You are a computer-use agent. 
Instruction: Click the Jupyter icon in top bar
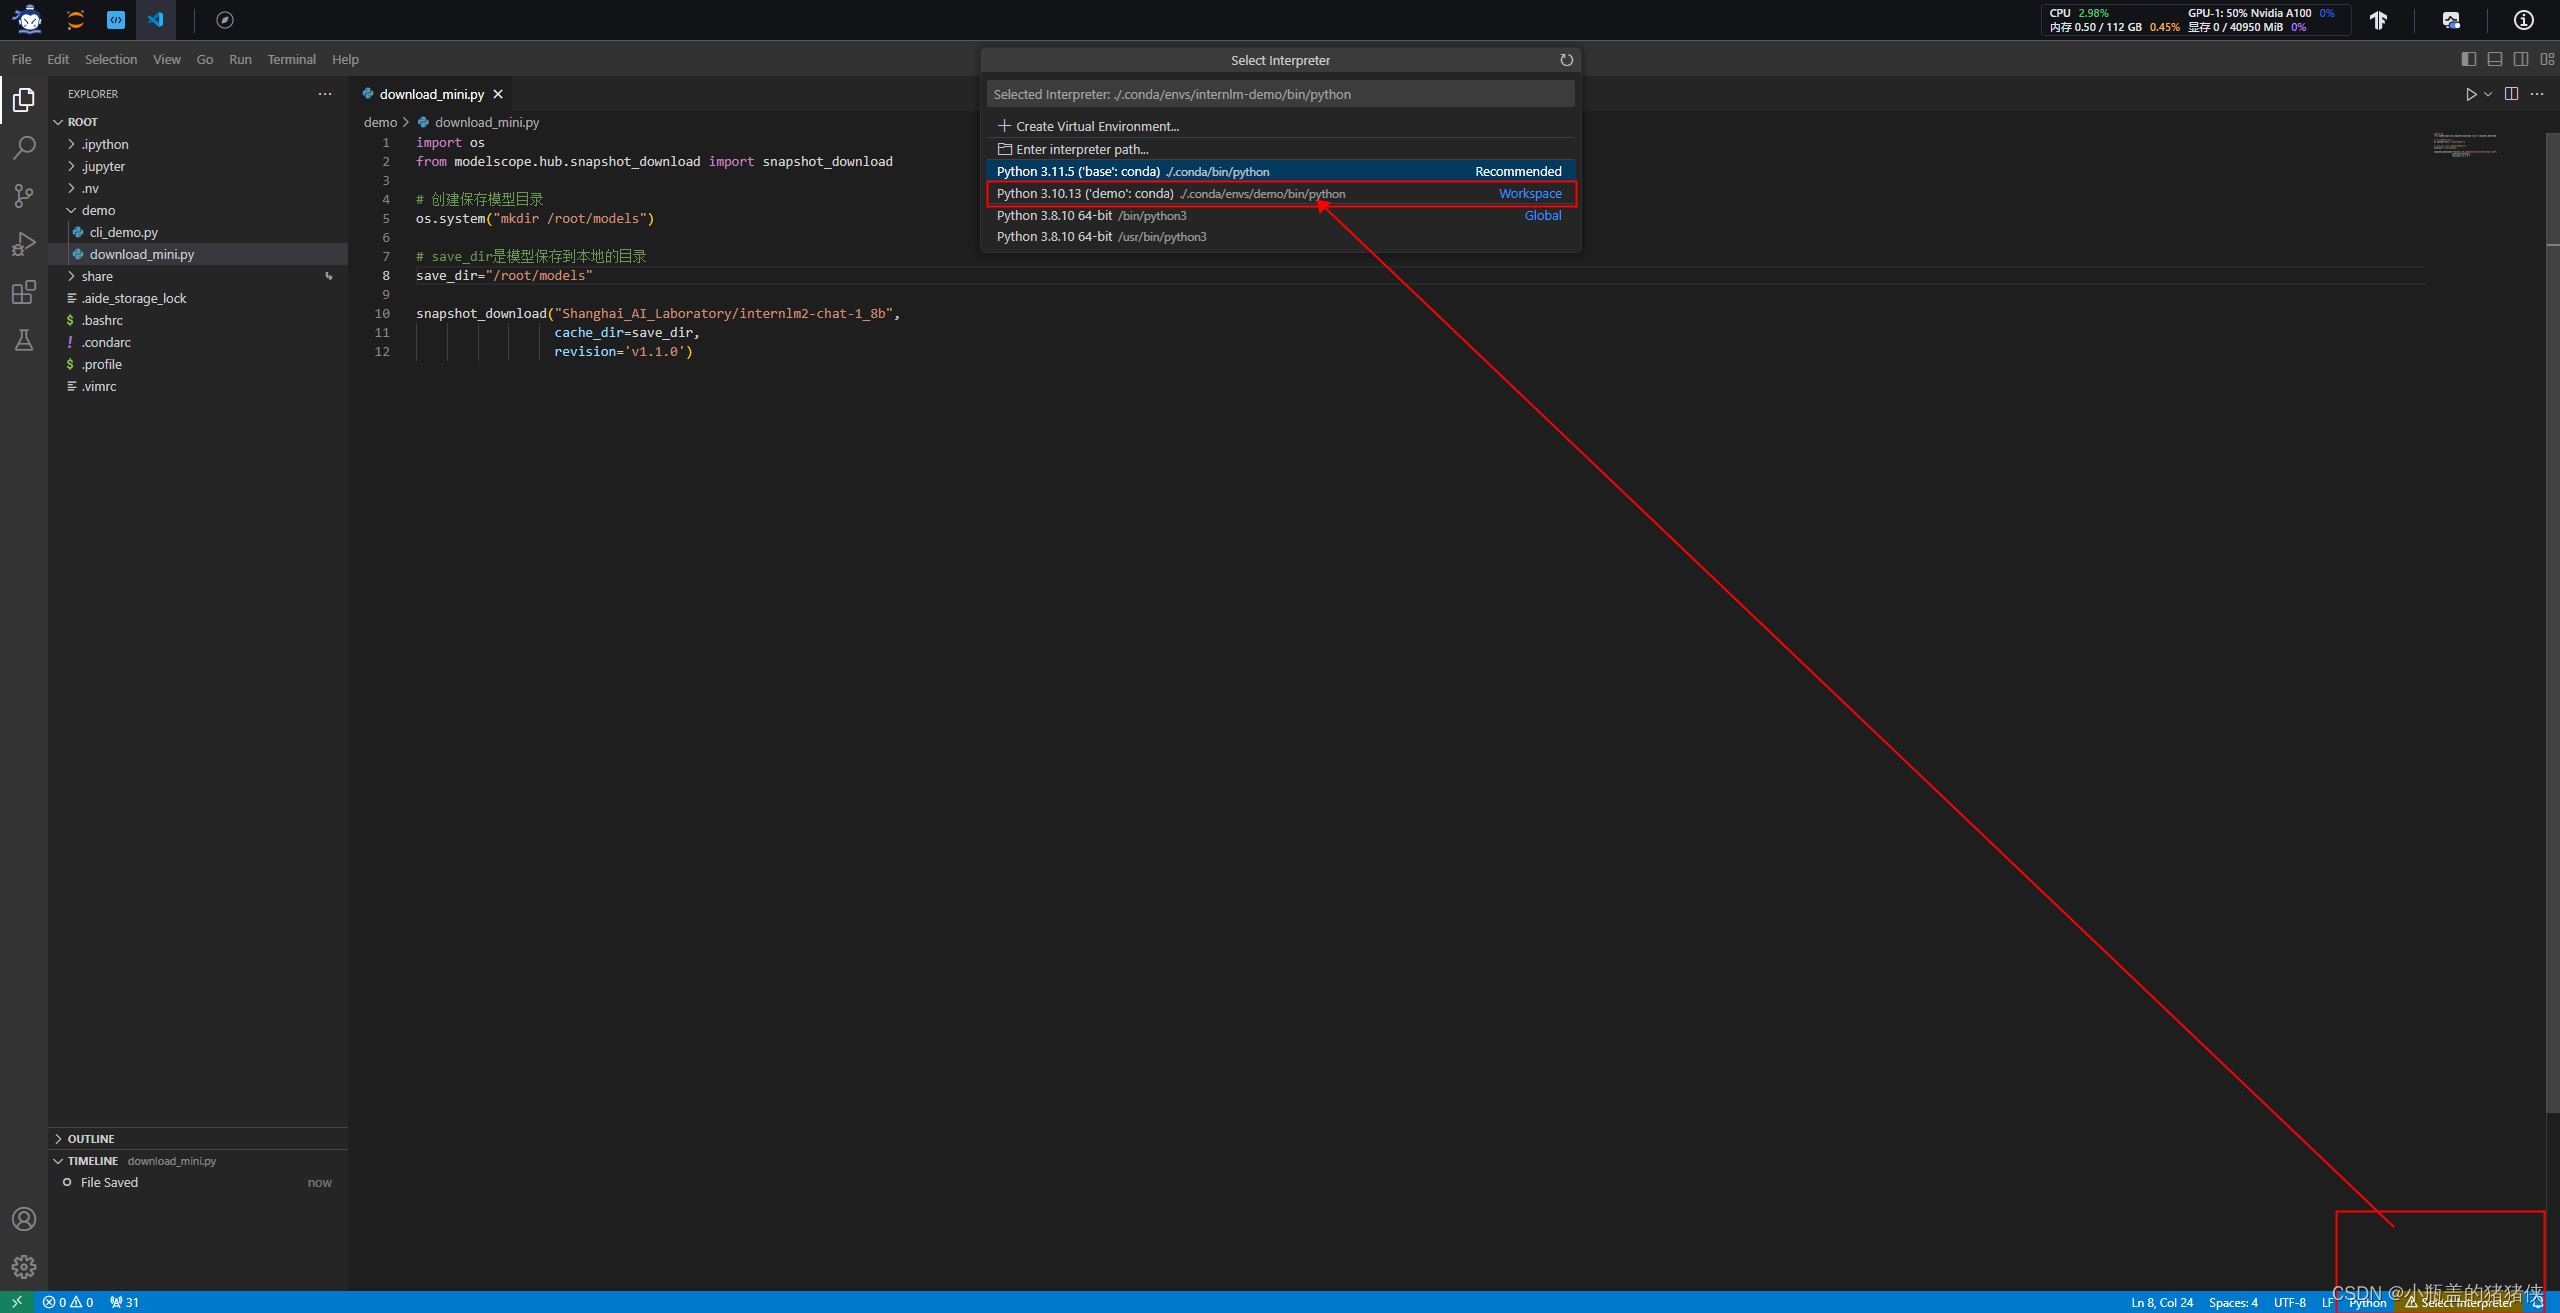(x=75, y=20)
